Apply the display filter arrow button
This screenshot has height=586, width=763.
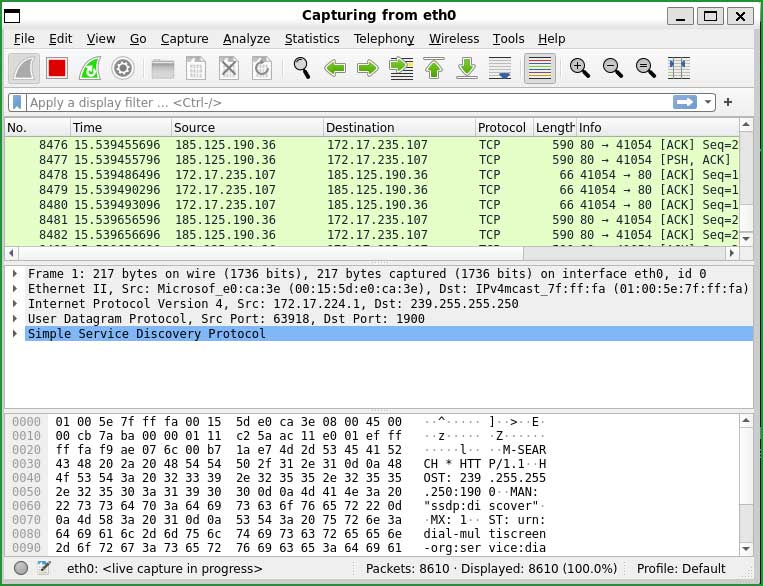click(685, 102)
